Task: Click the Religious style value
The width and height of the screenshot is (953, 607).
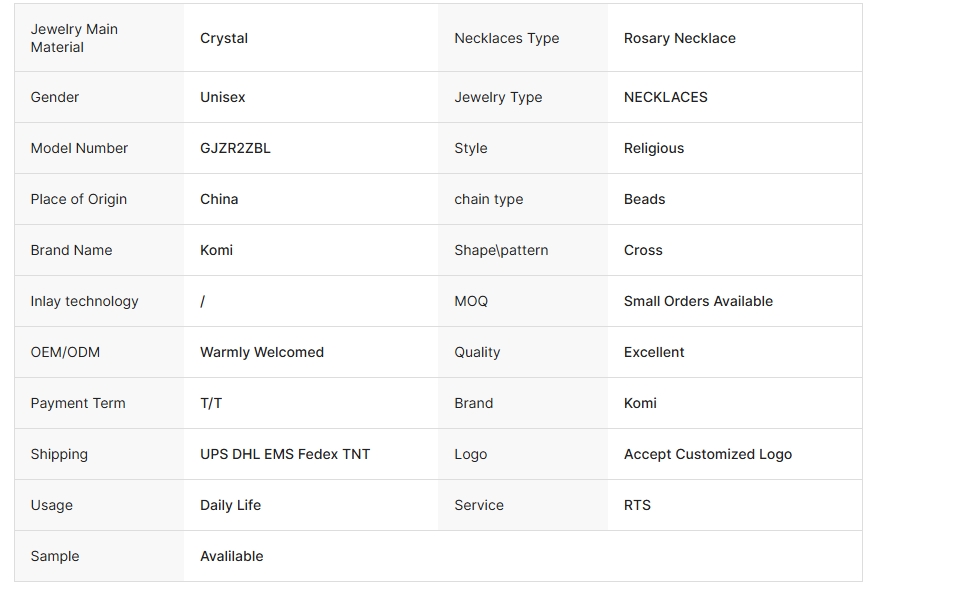Action: tap(654, 148)
